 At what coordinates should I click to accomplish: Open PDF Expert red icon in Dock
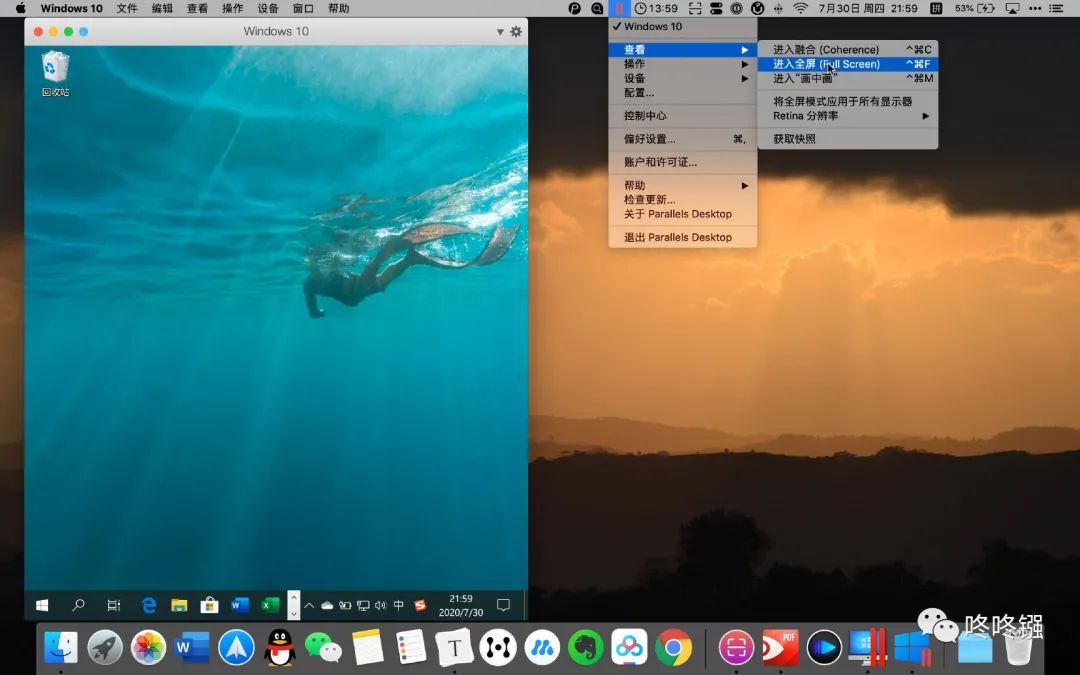click(x=780, y=647)
